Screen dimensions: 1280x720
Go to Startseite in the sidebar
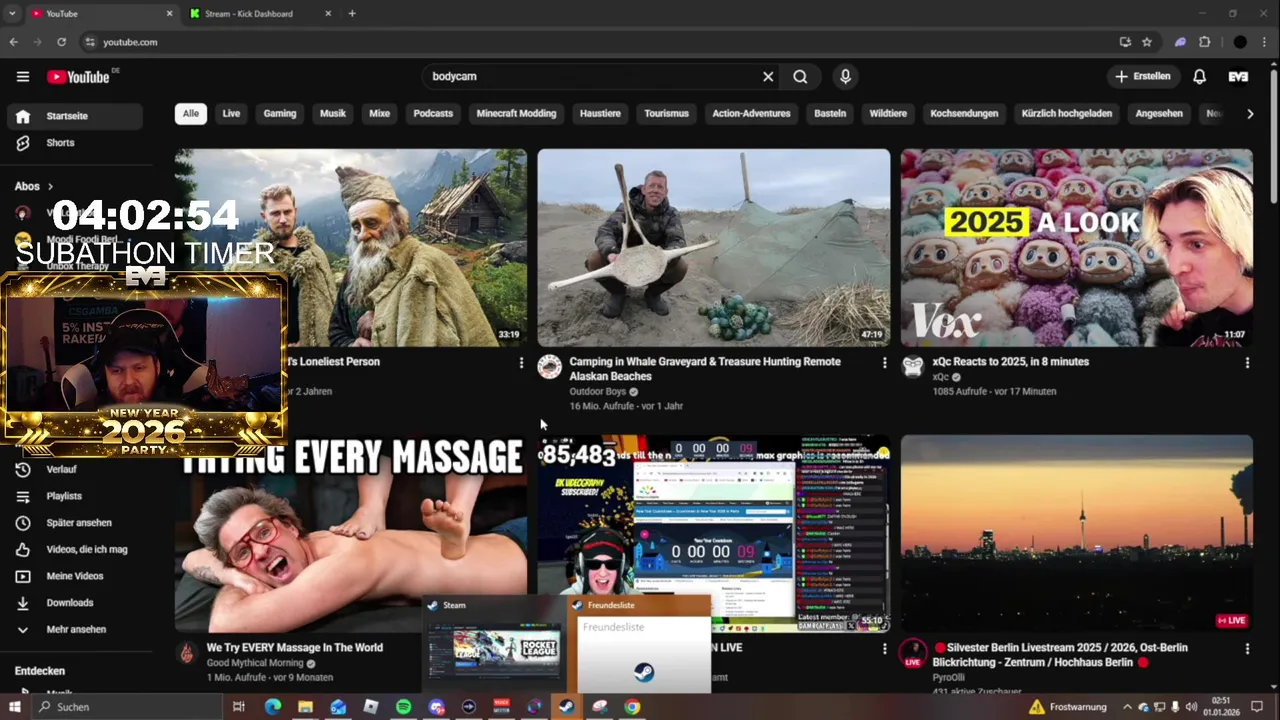[75, 116]
